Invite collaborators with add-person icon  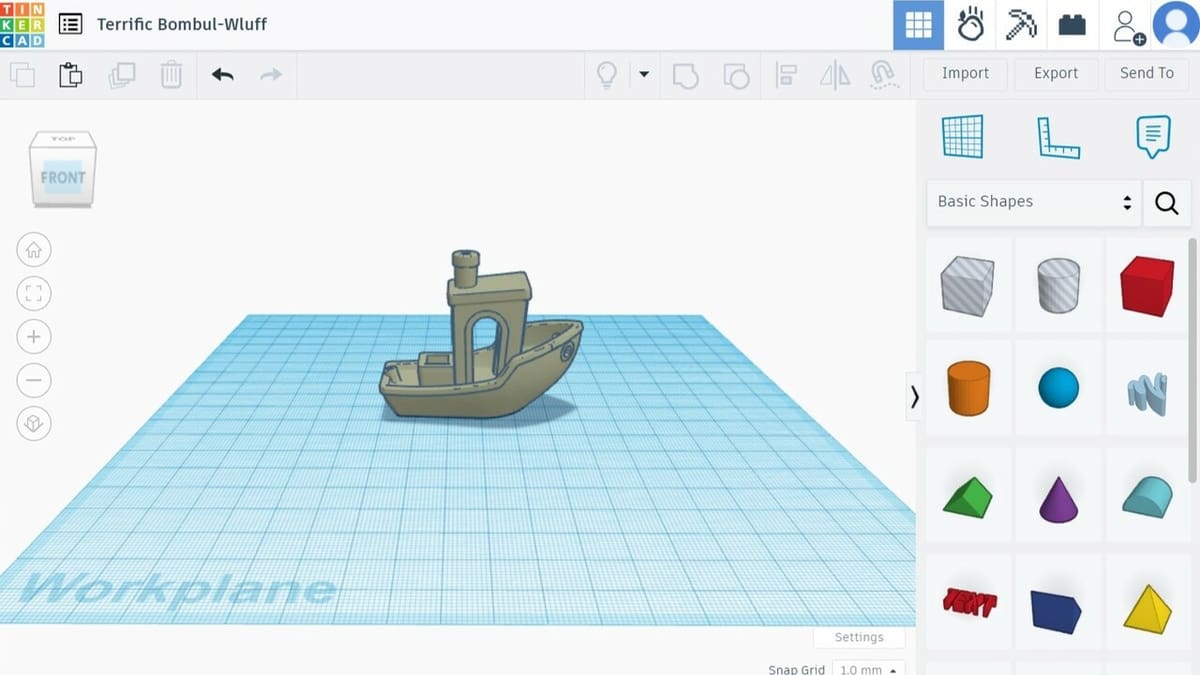pos(1128,26)
